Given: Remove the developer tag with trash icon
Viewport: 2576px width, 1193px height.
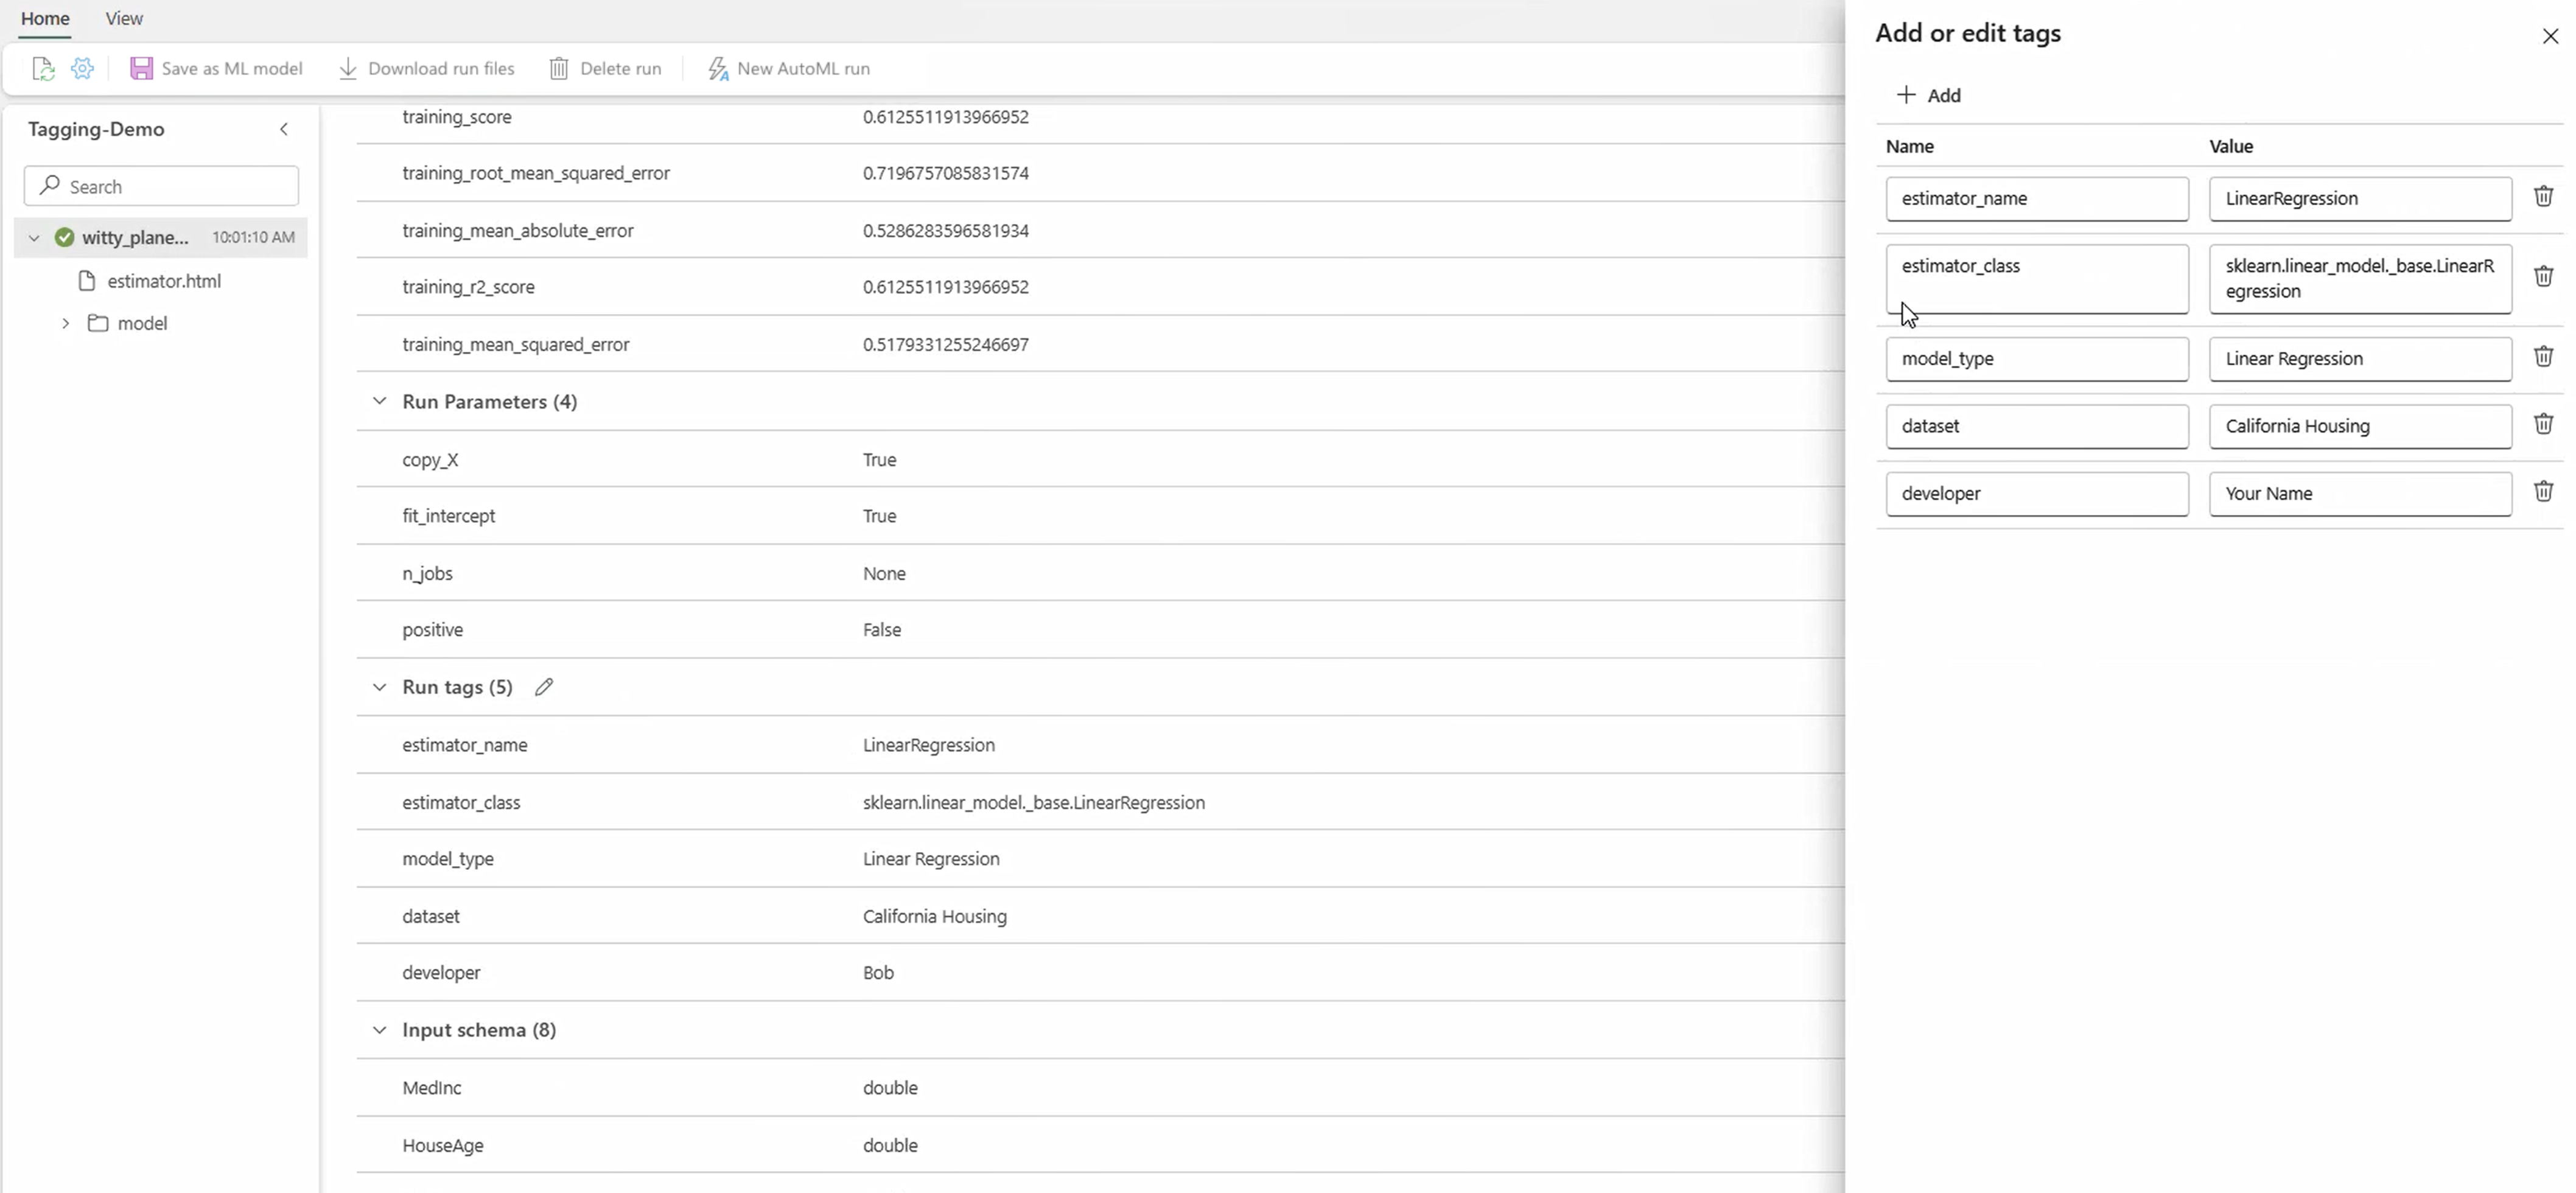Looking at the screenshot, I should 2543,491.
